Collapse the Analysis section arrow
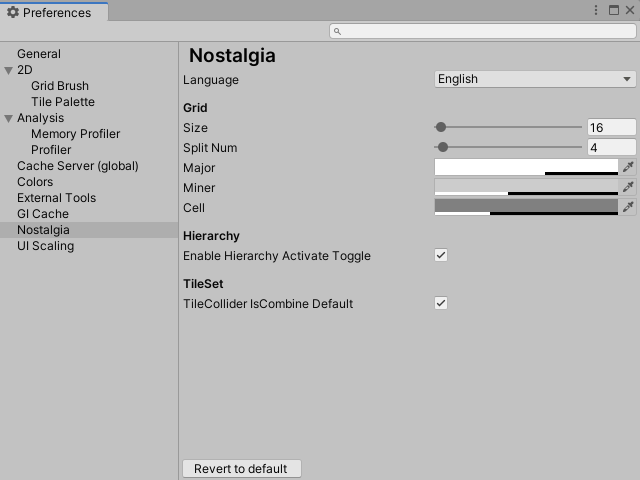 coord(9,118)
